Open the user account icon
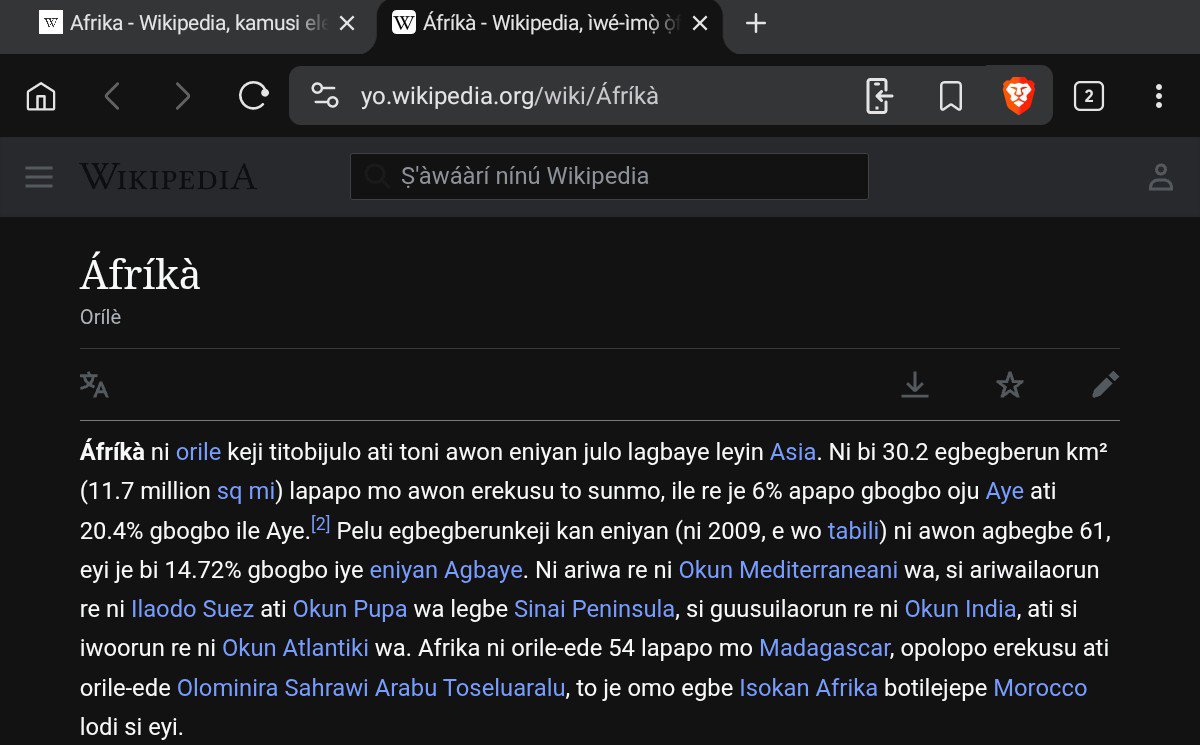 click(1161, 177)
